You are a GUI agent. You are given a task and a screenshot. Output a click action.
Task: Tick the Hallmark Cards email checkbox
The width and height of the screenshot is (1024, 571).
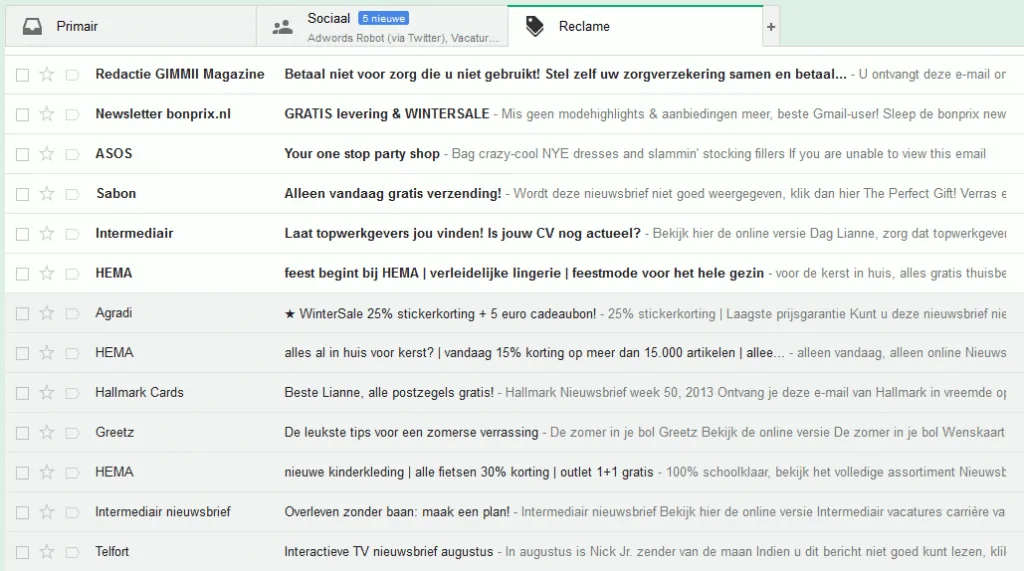click(22, 393)
